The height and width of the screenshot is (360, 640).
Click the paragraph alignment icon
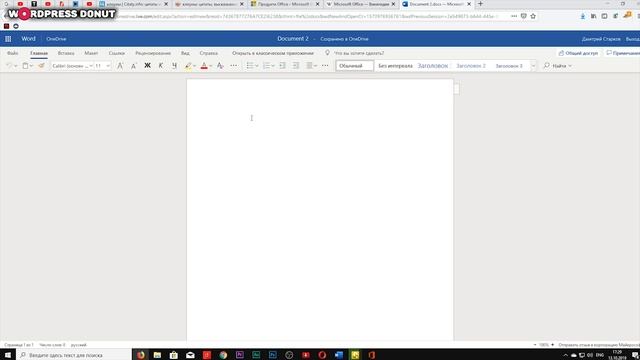coord(309,66)
